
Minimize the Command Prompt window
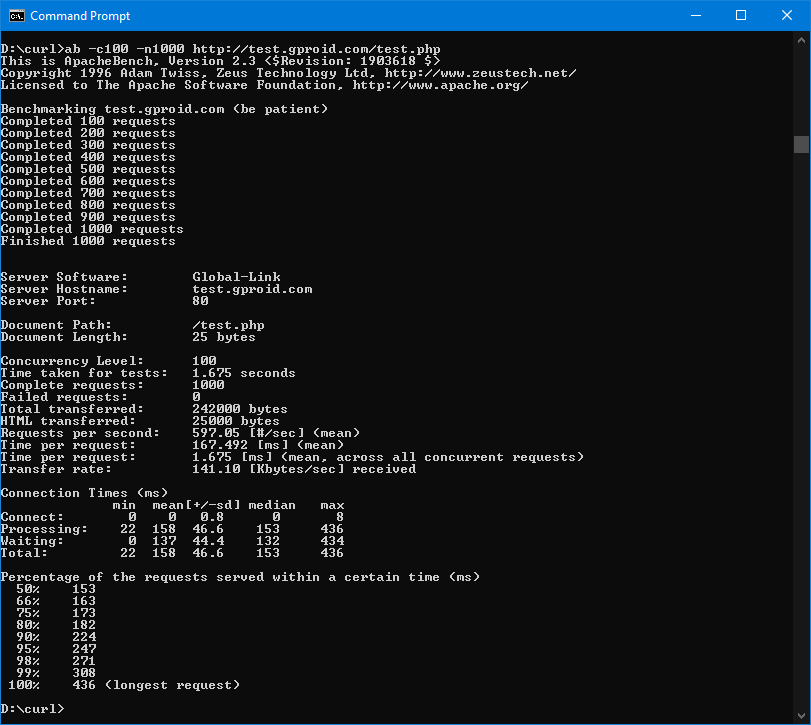pyautogui.click(x=695, y=15)
